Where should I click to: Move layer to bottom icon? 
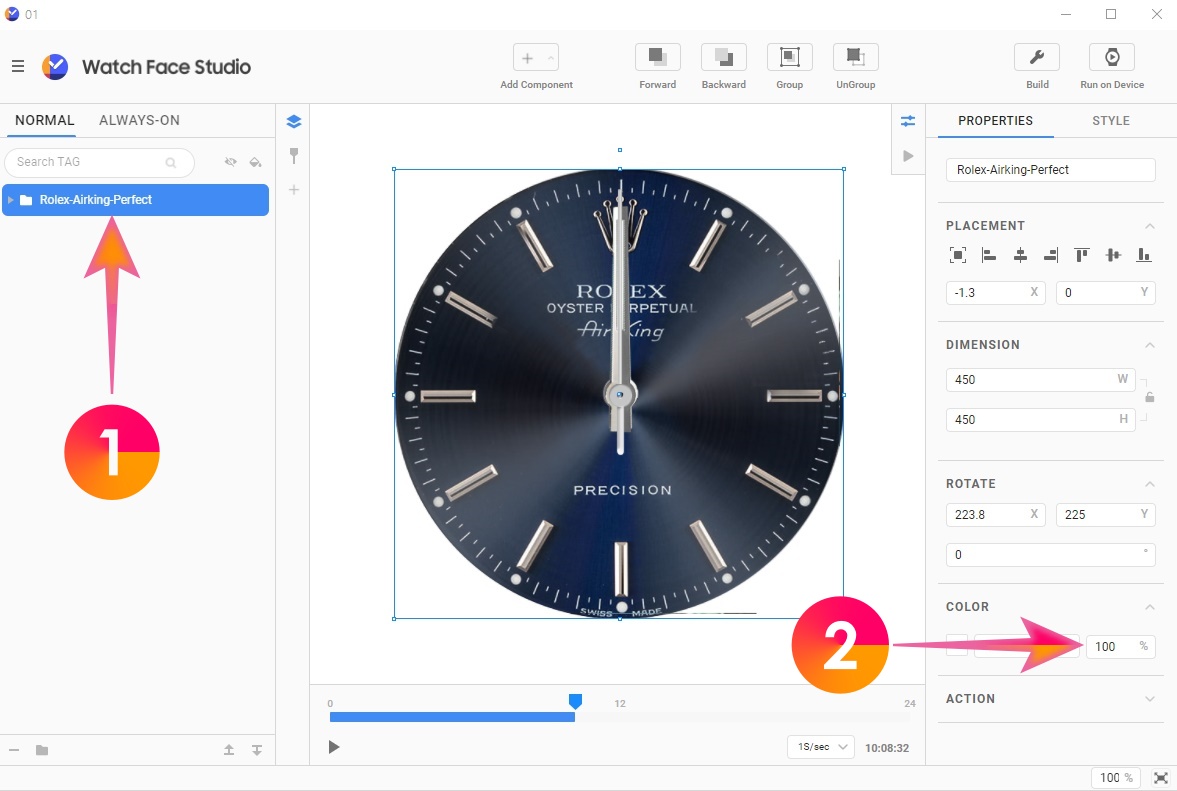[257, 750]
